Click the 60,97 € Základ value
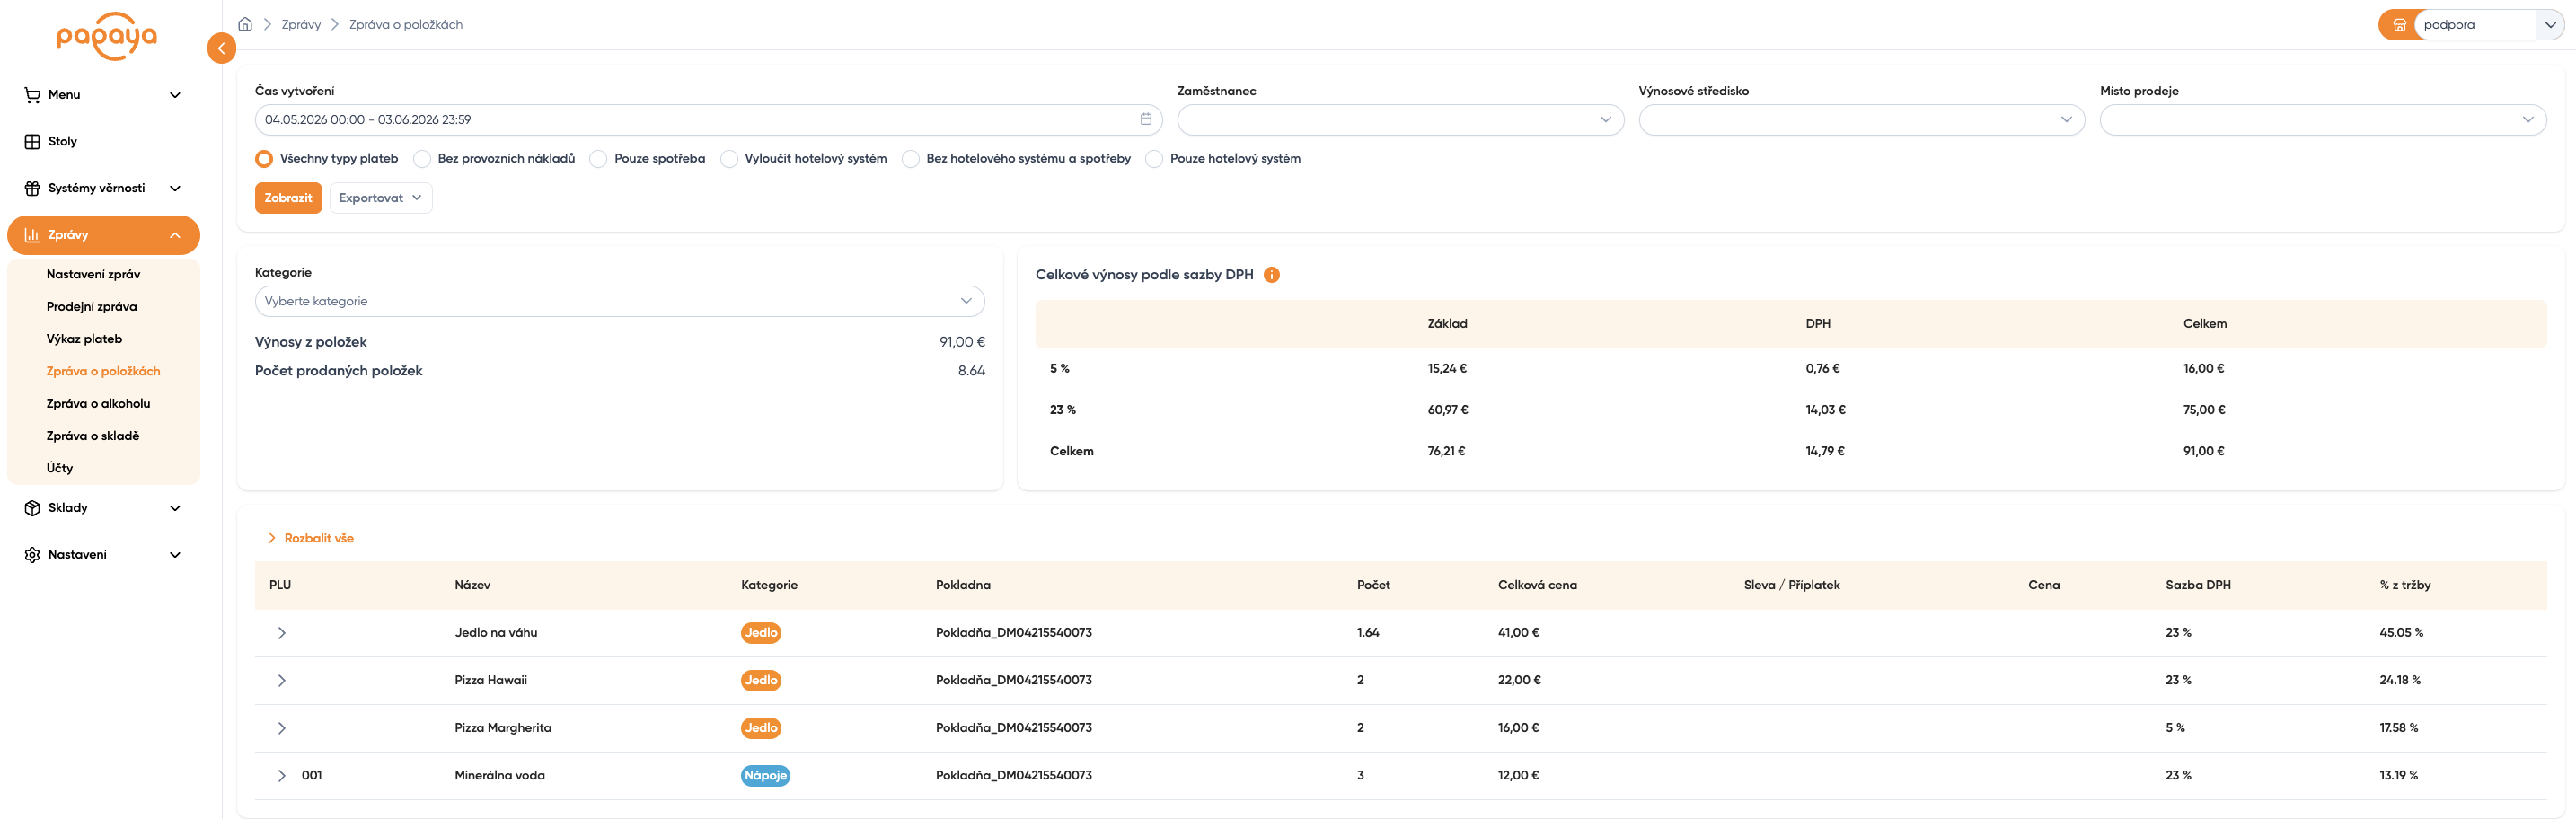 (1448, 410)
